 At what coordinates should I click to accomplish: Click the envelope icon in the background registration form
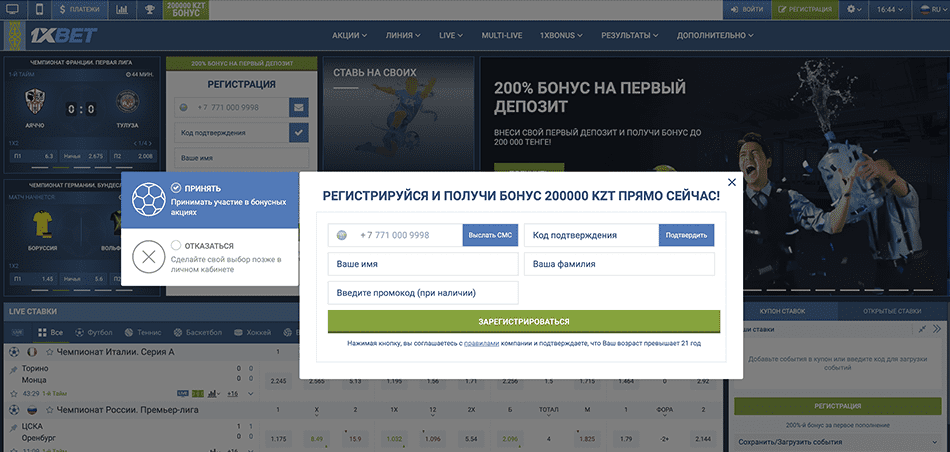(x=298, y=108)
